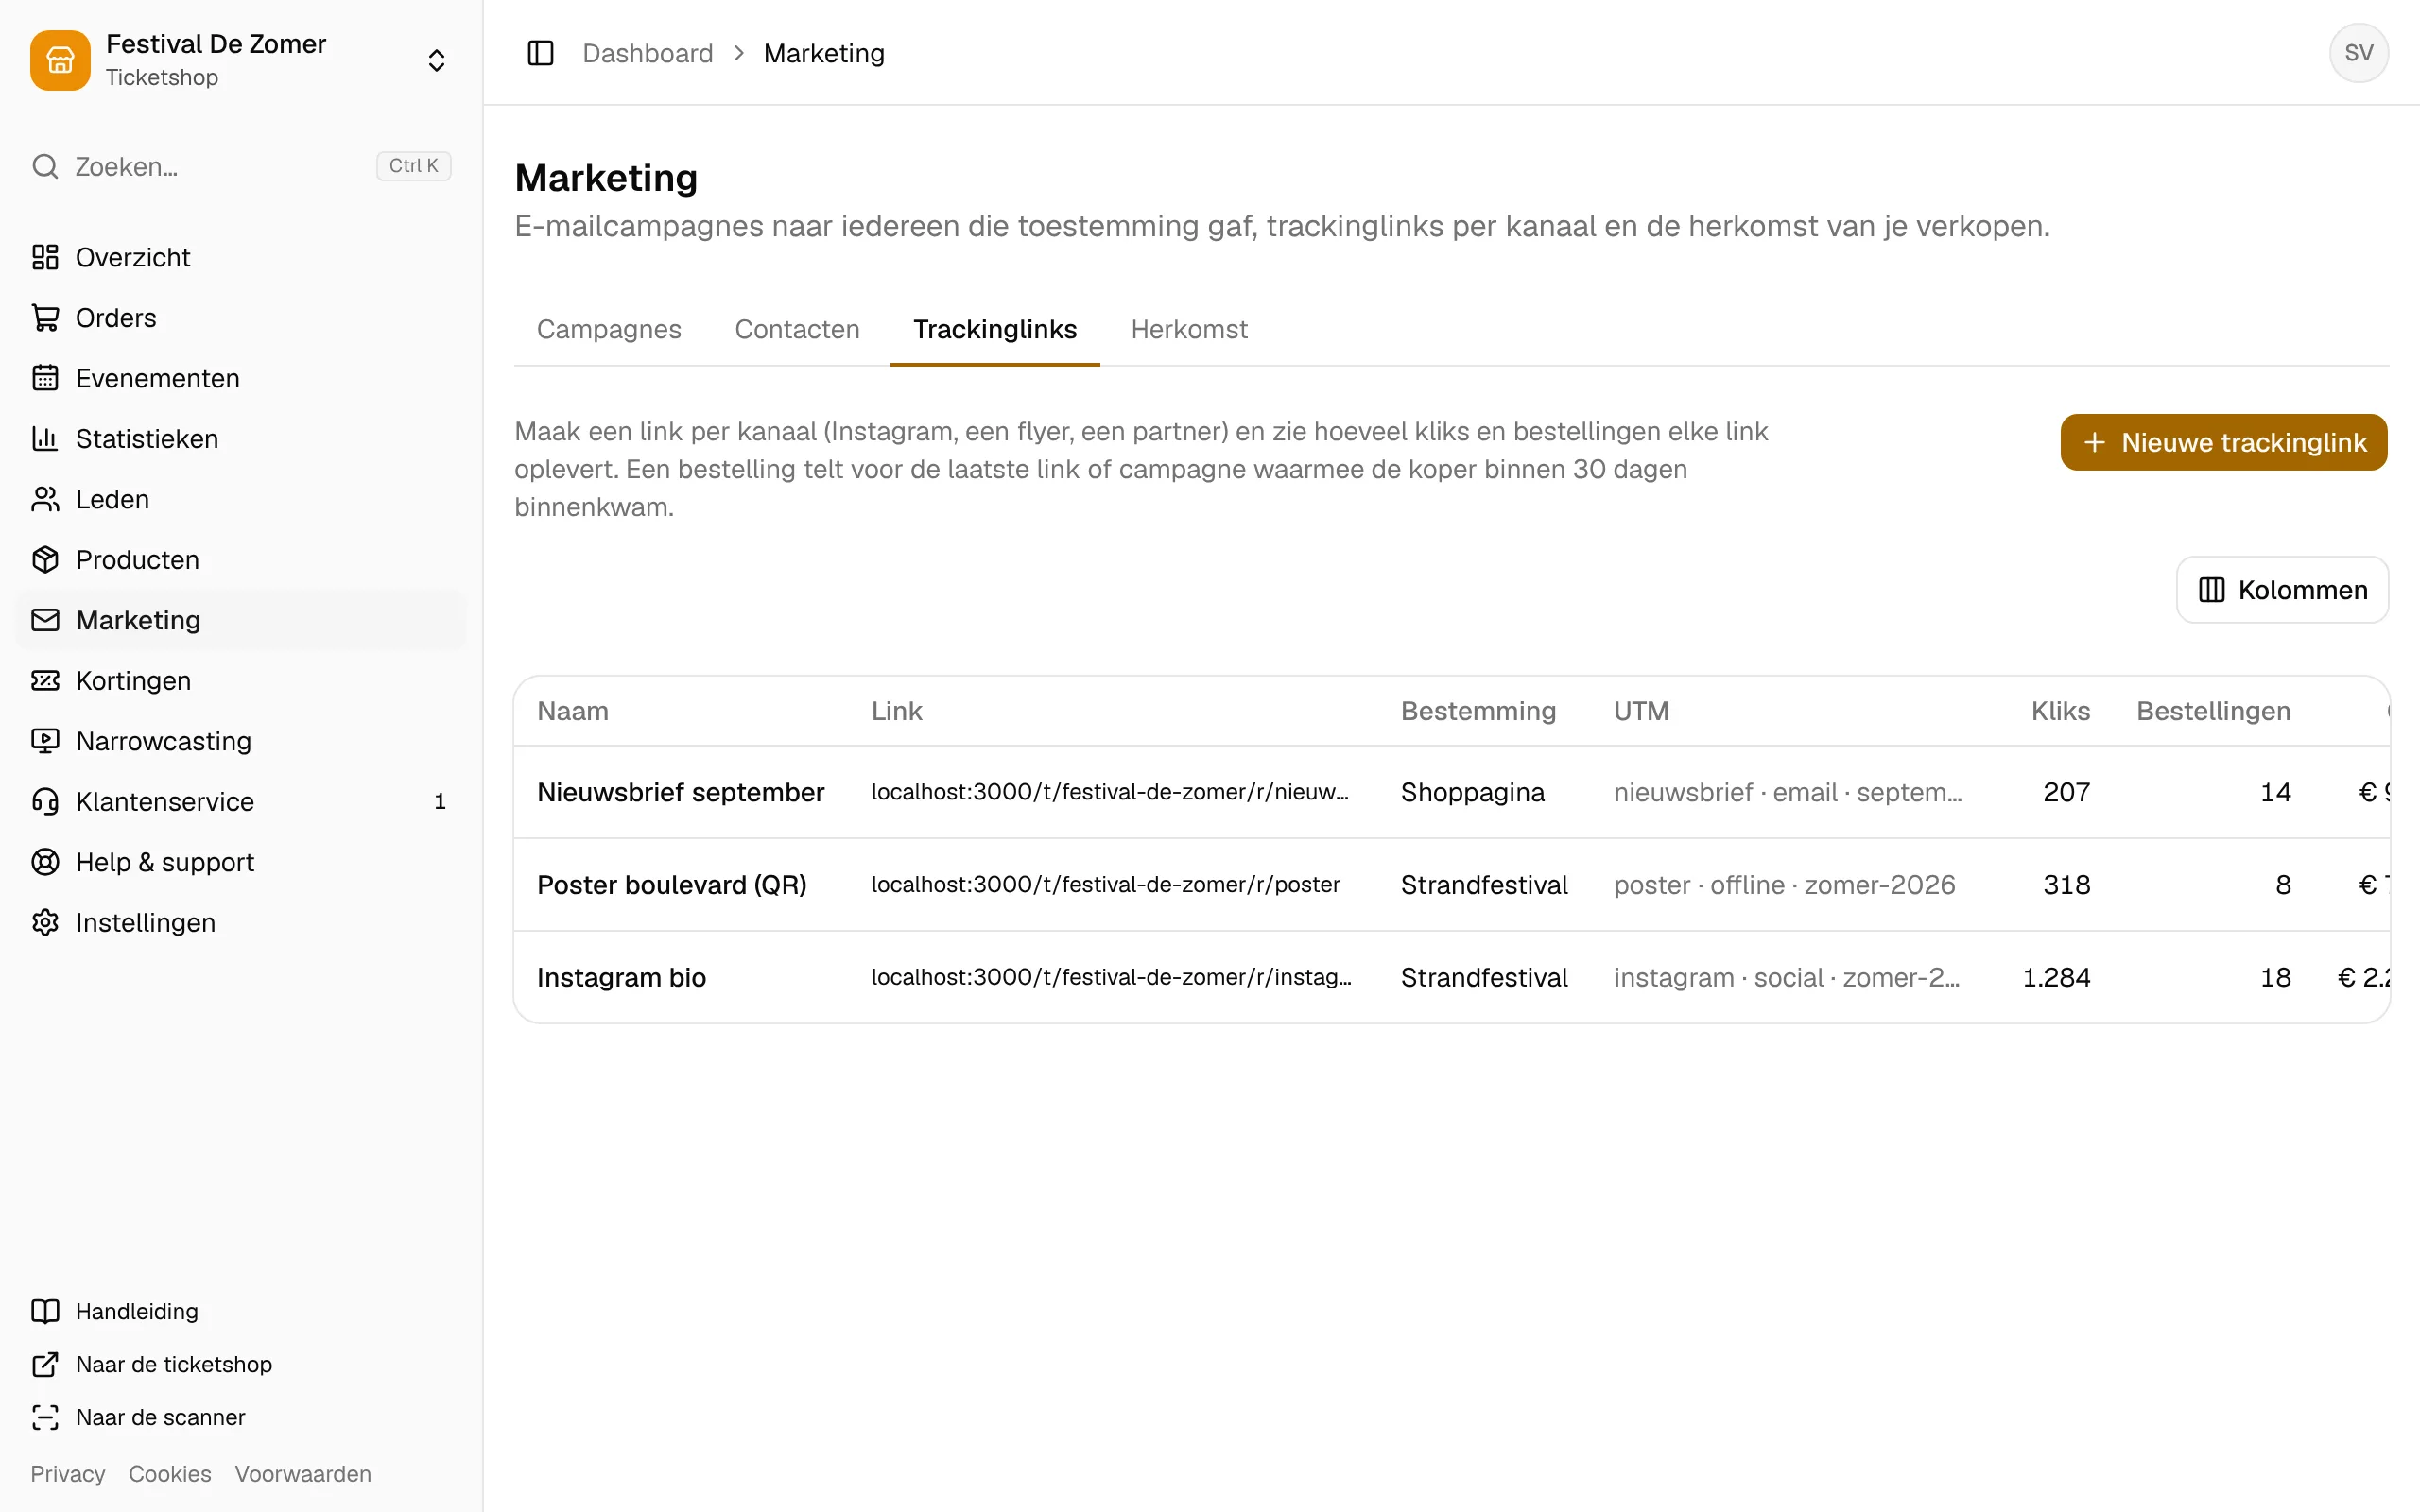
Task: Switch to the Campagnes tab
Action: [609, 329]
